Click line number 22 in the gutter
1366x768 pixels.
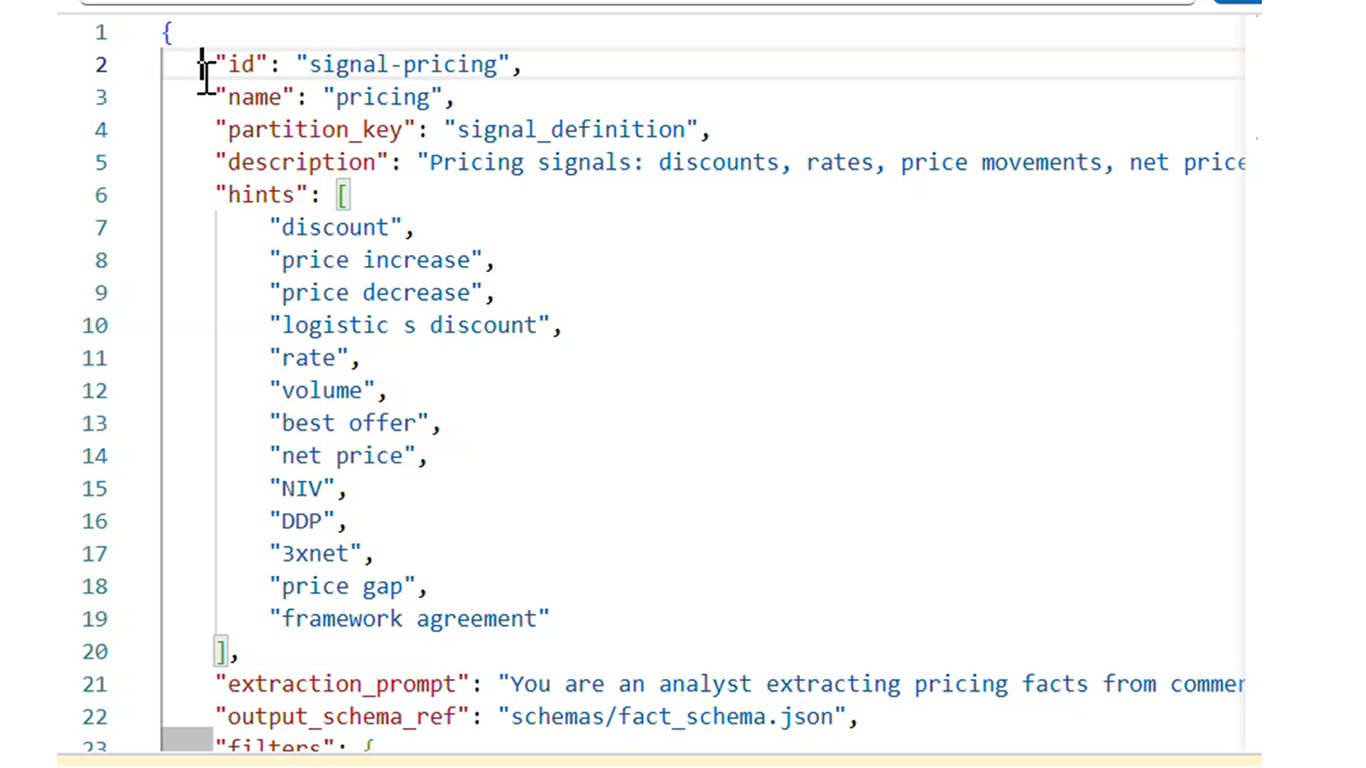(95, 717)
